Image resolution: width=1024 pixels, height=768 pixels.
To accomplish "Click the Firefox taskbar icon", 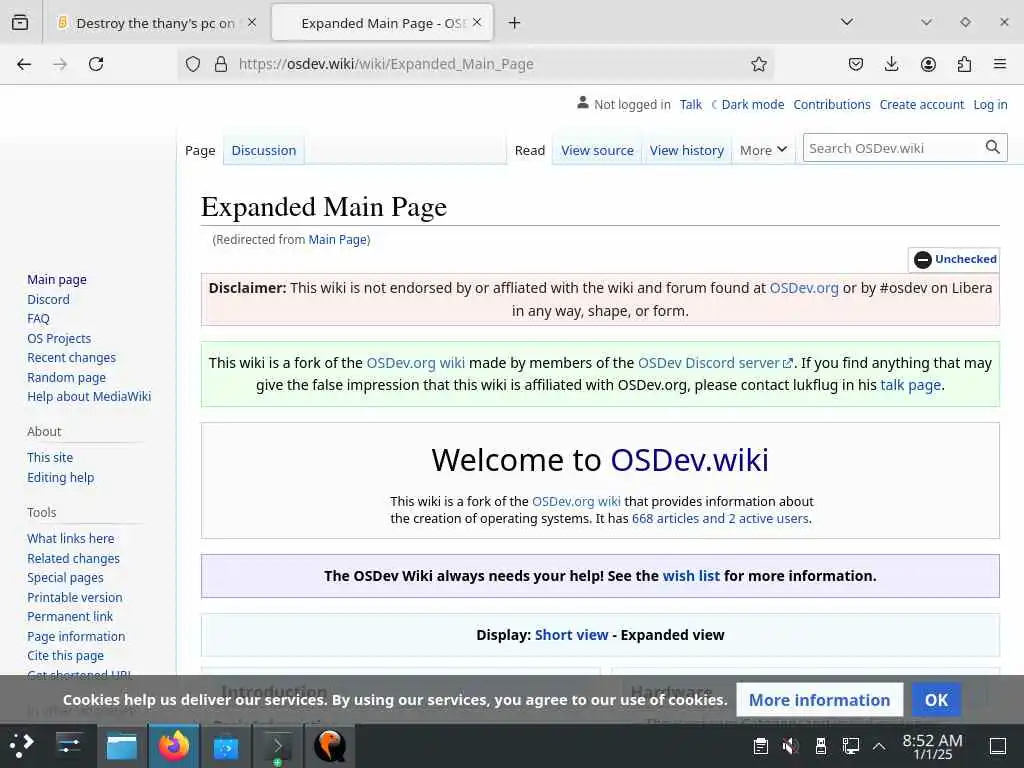I will [x=174, y=745].
